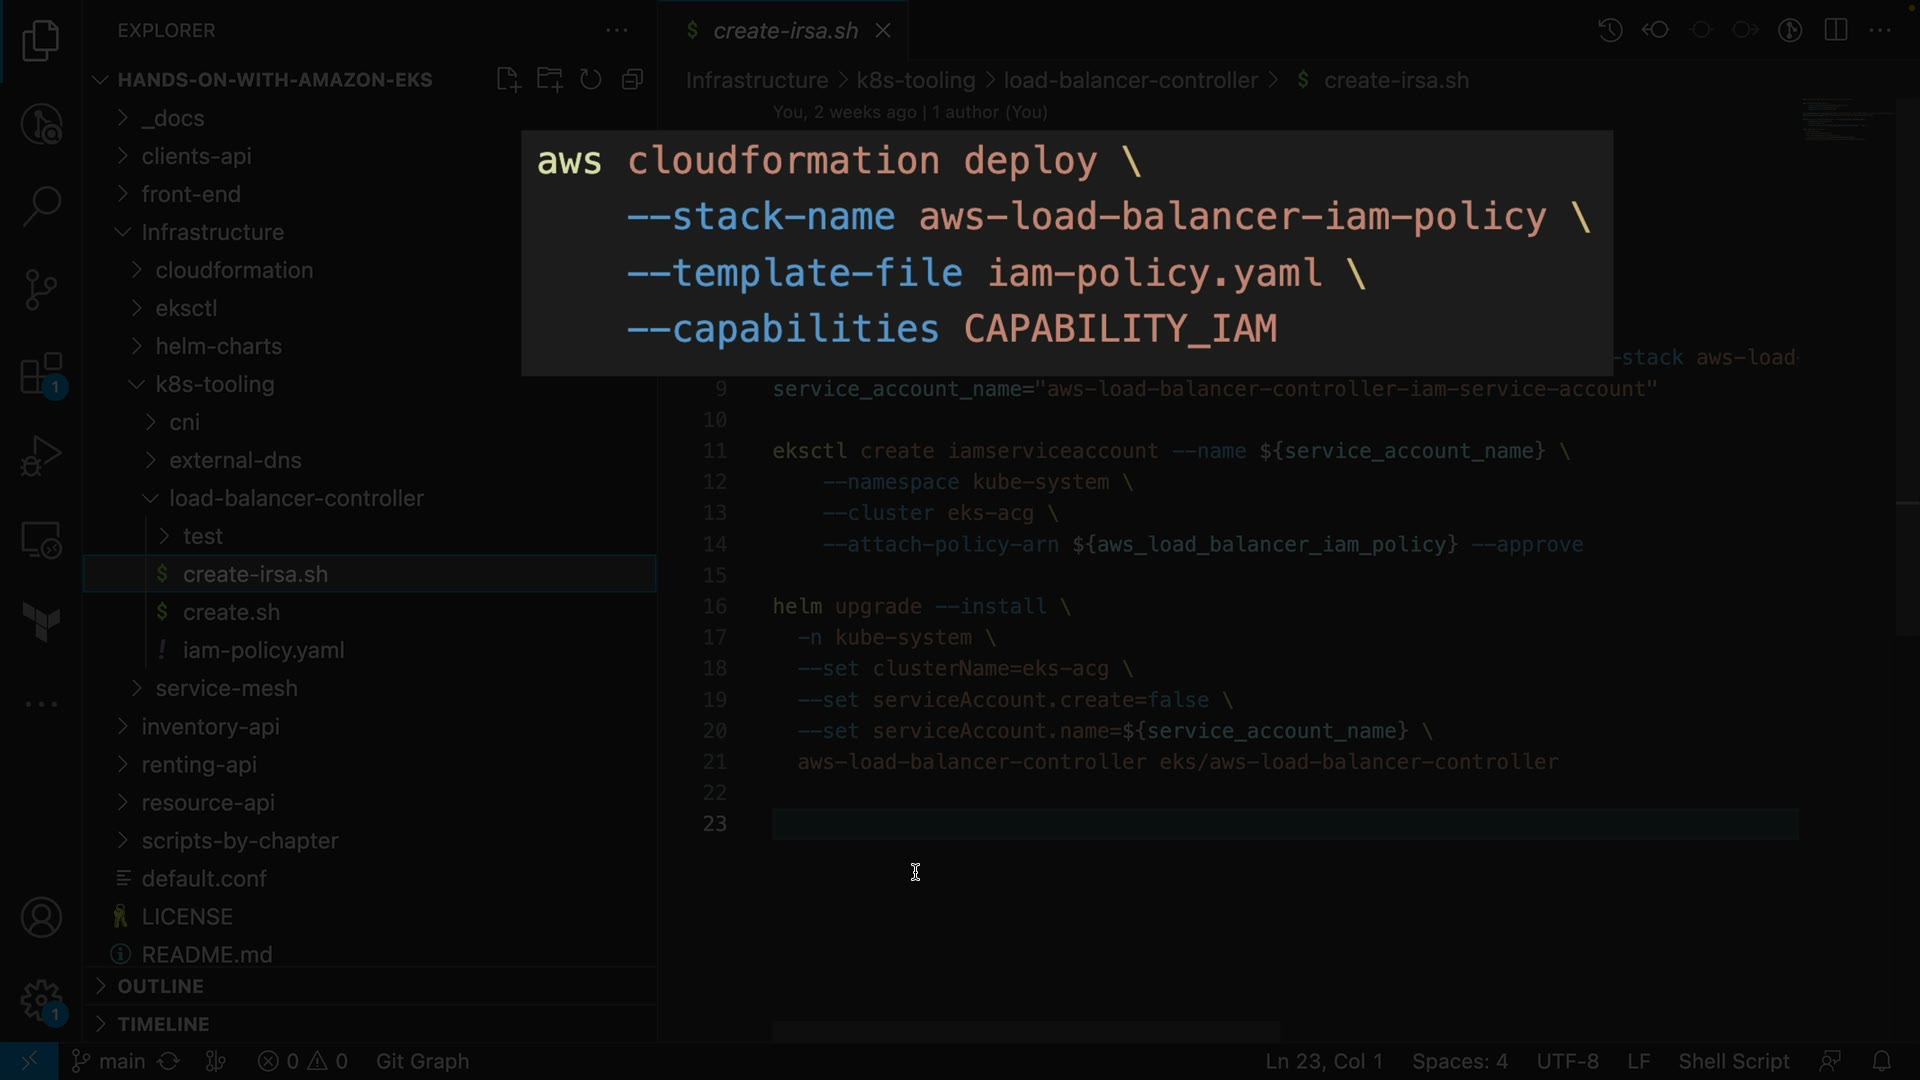Image resolution: width=1920 pixels, height=1080 pixels.
Task: Collapse the load-balancer-controller folder
Action: coord(296,498)
